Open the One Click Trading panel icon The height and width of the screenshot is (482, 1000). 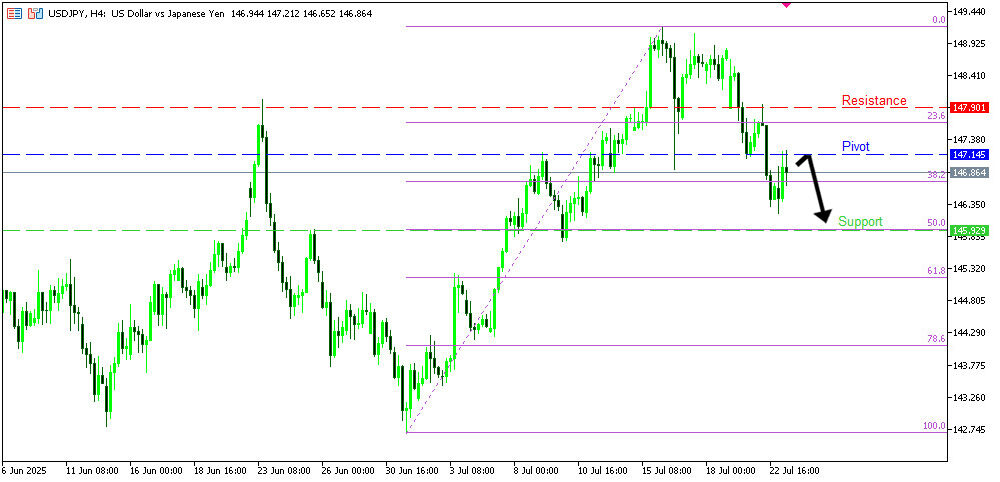(35, 13)
